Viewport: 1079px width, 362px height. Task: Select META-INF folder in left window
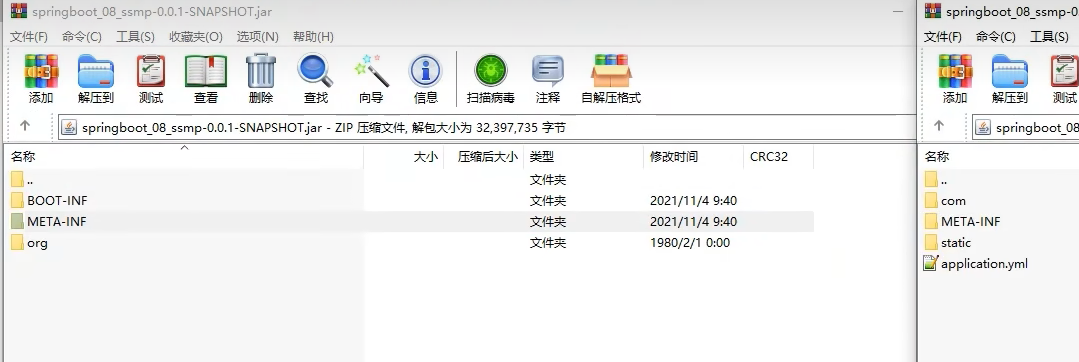(49, 222)
